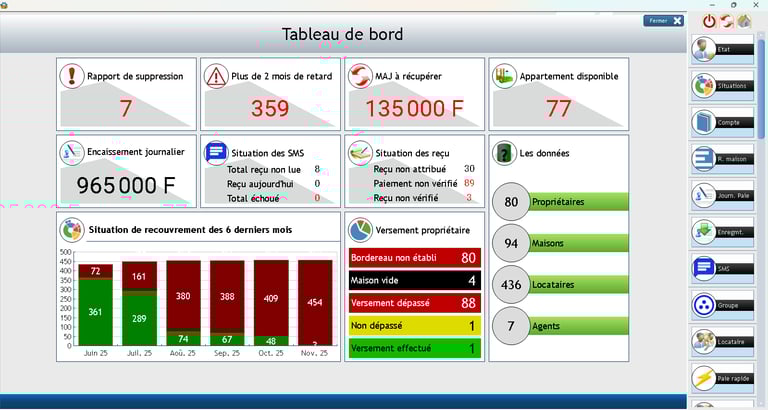
Task: Click the 80 Propriétaires count circle
Action: (511, 202)
